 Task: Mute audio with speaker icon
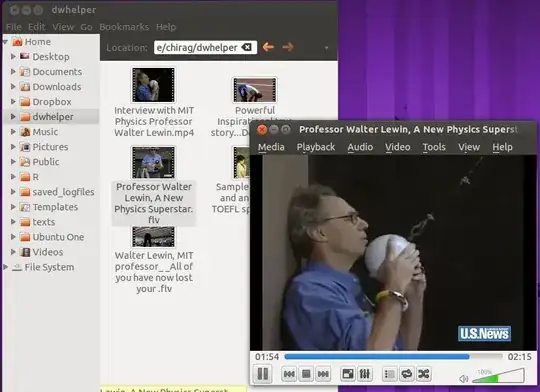[x=464, y=379]
